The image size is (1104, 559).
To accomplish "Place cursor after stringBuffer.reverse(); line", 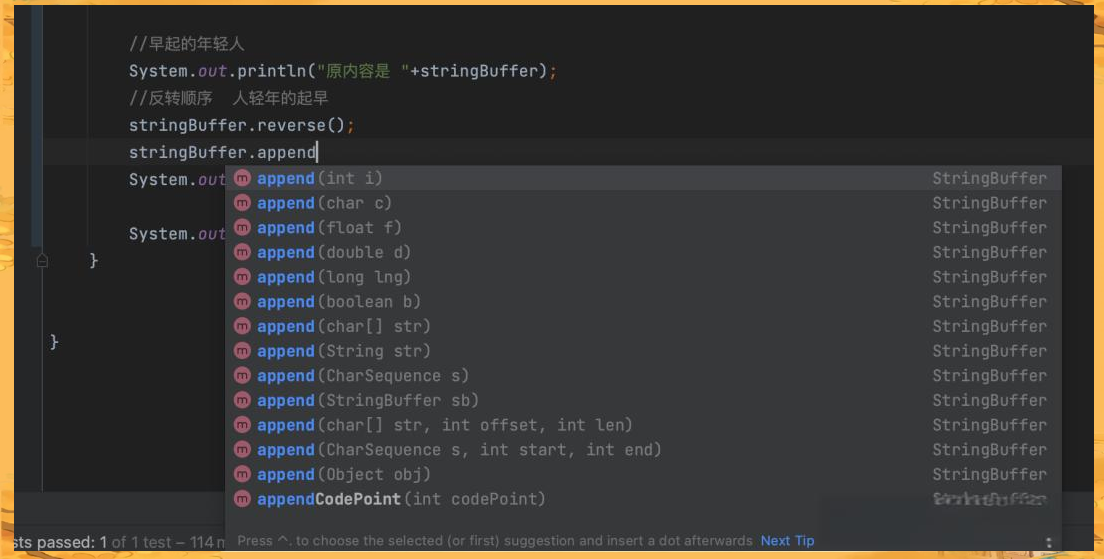I will [x=356, y=125].
